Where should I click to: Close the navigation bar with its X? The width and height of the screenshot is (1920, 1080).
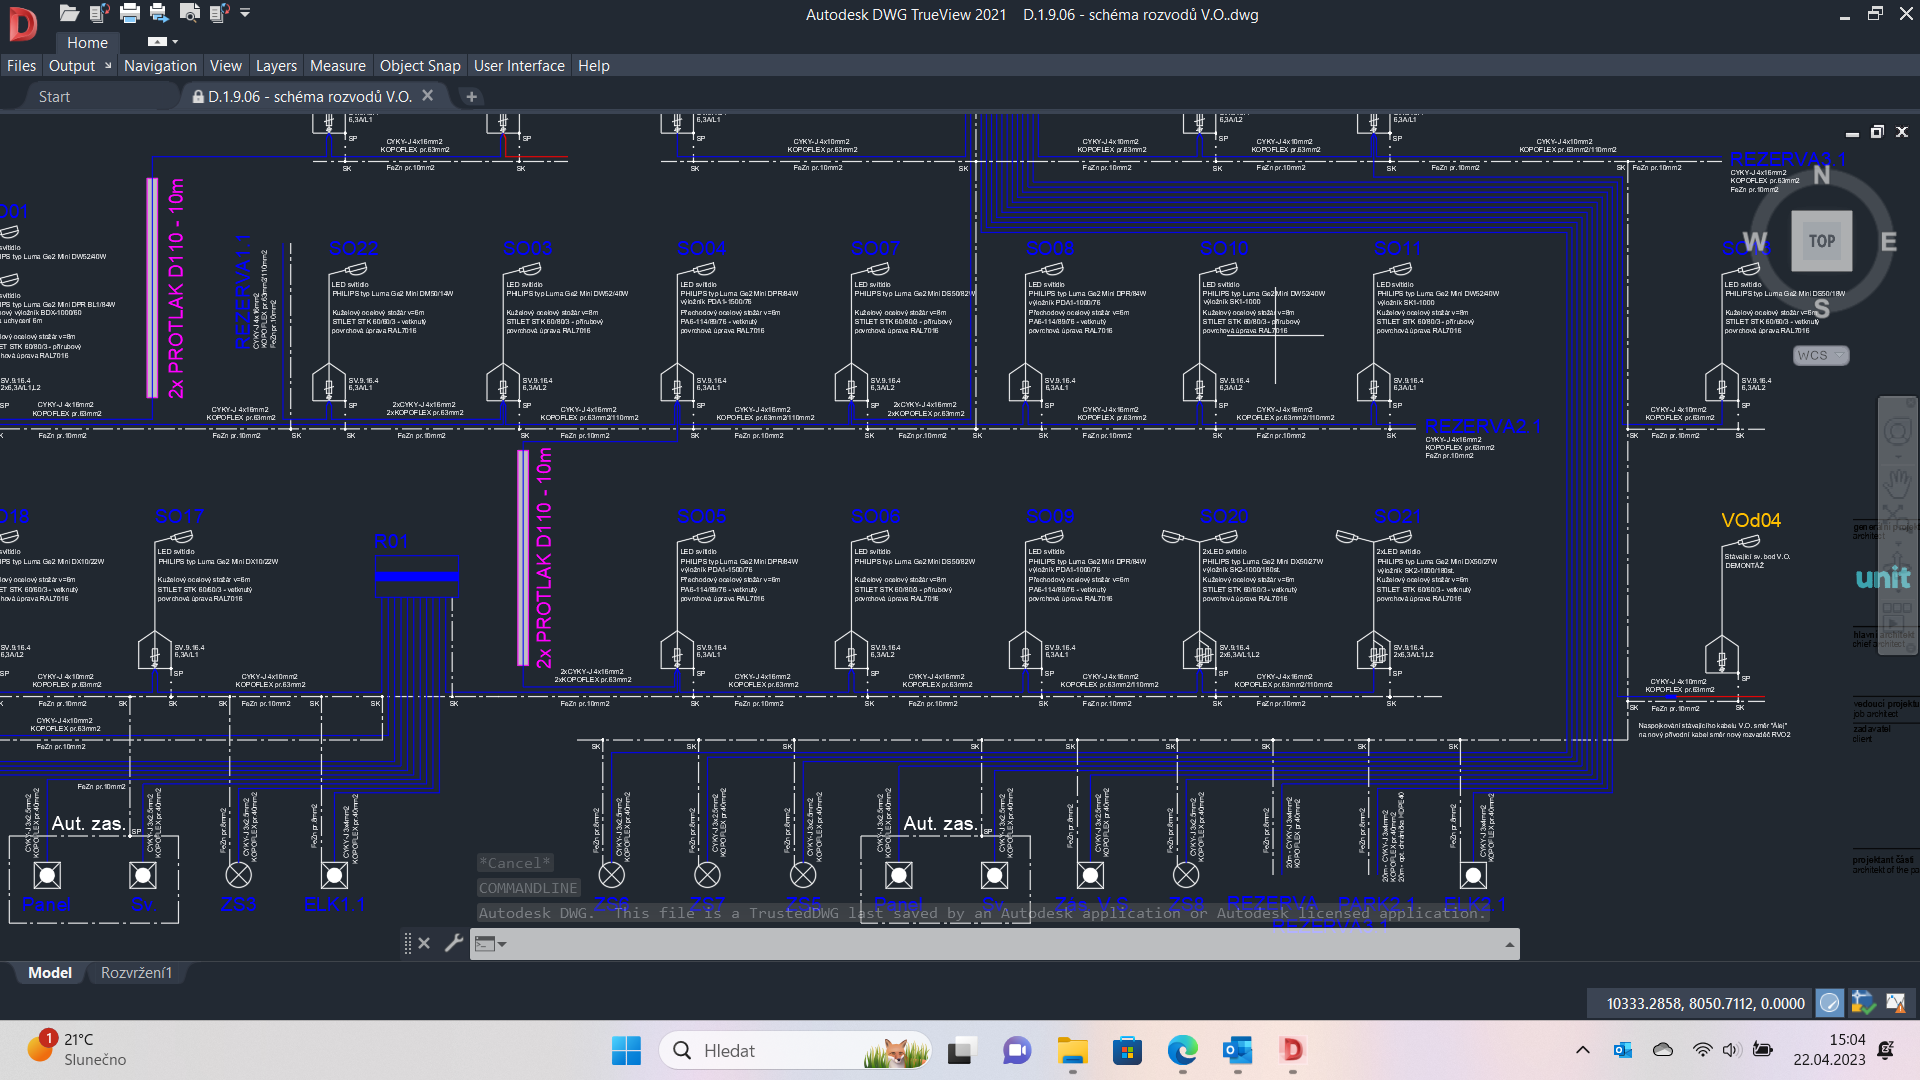[1910, 402]
